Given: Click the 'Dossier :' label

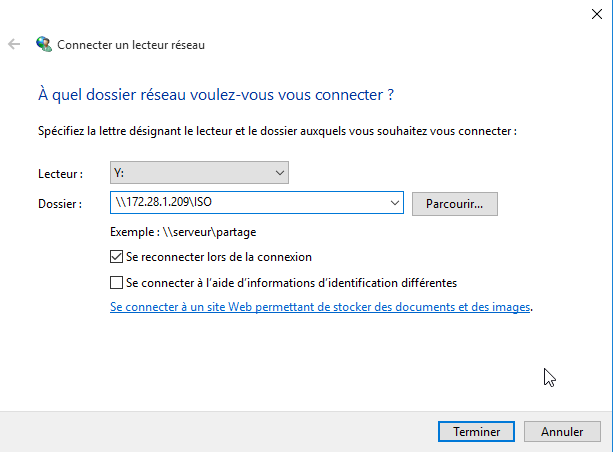Looking at the screenshot, I should click(60, 204).
